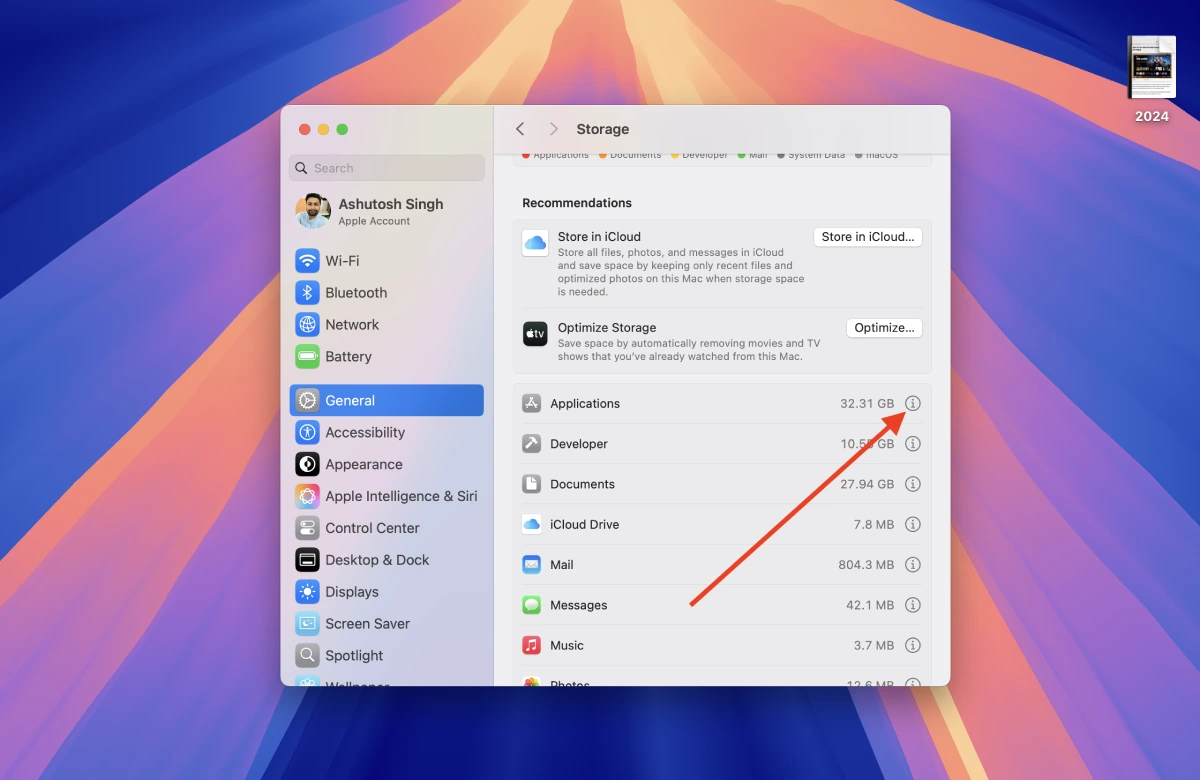Viewport: 1200px width, 780px height.
Task: Open Displays settings in sidebar
Action: 387,592
